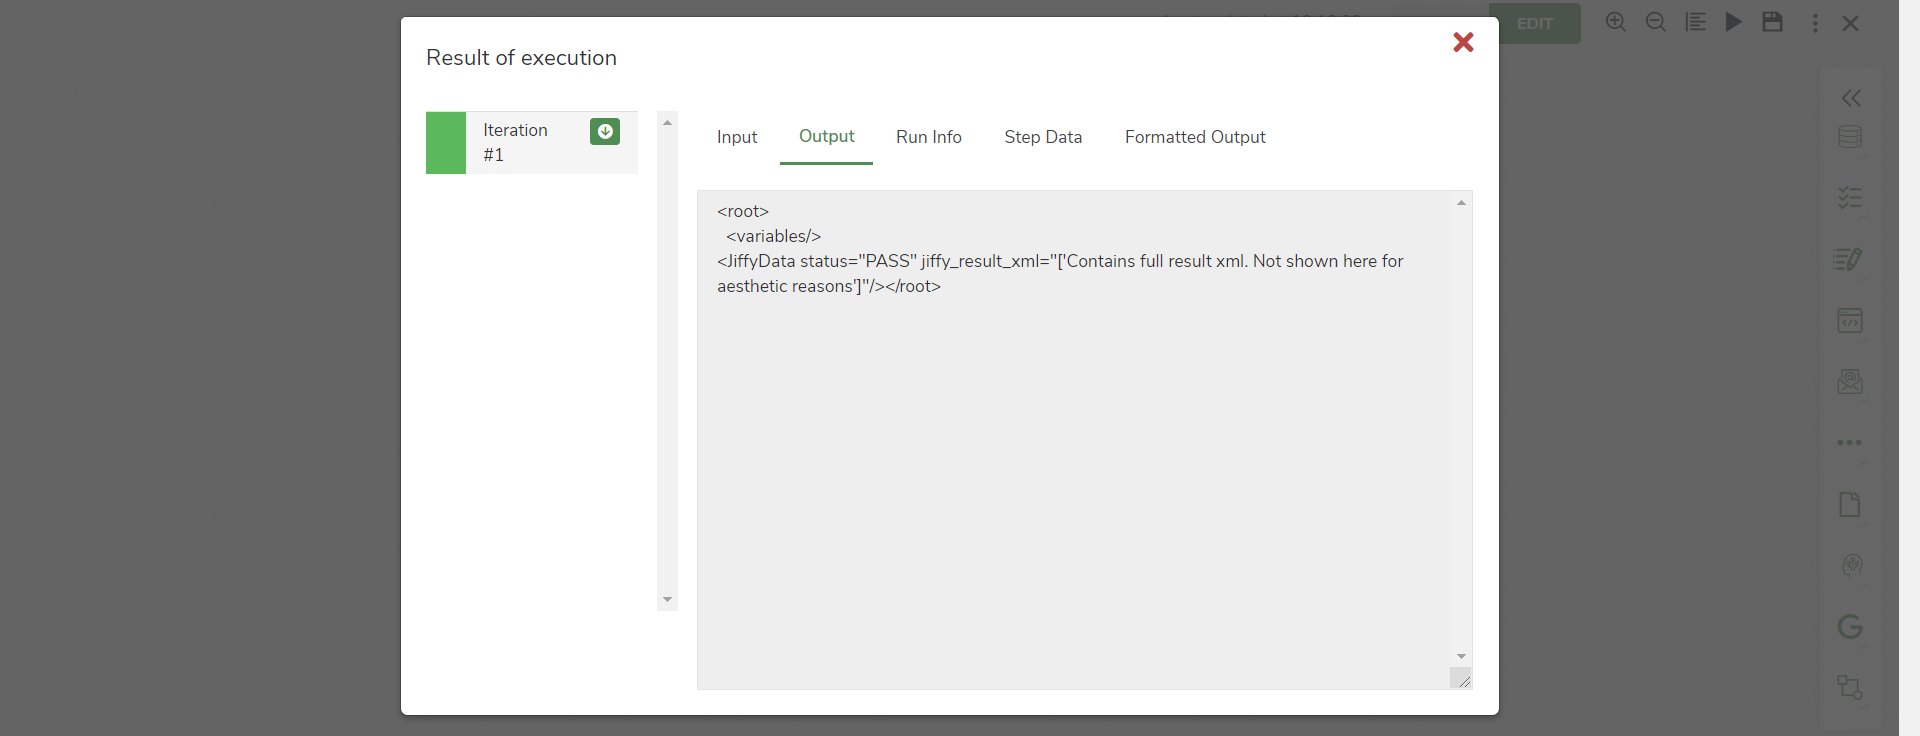Viewport: 1920px width, 736px height.
Task: Grab the output text area resize handle
Action: pyautogui.click(x=1462, y=680)
